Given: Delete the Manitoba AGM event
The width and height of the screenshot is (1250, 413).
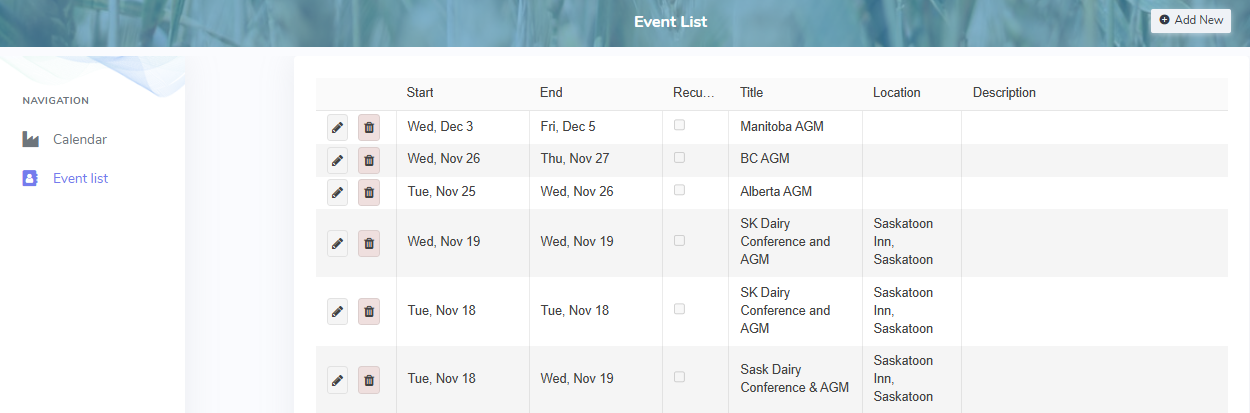Looking at the screenshot, I should (369, 127).
